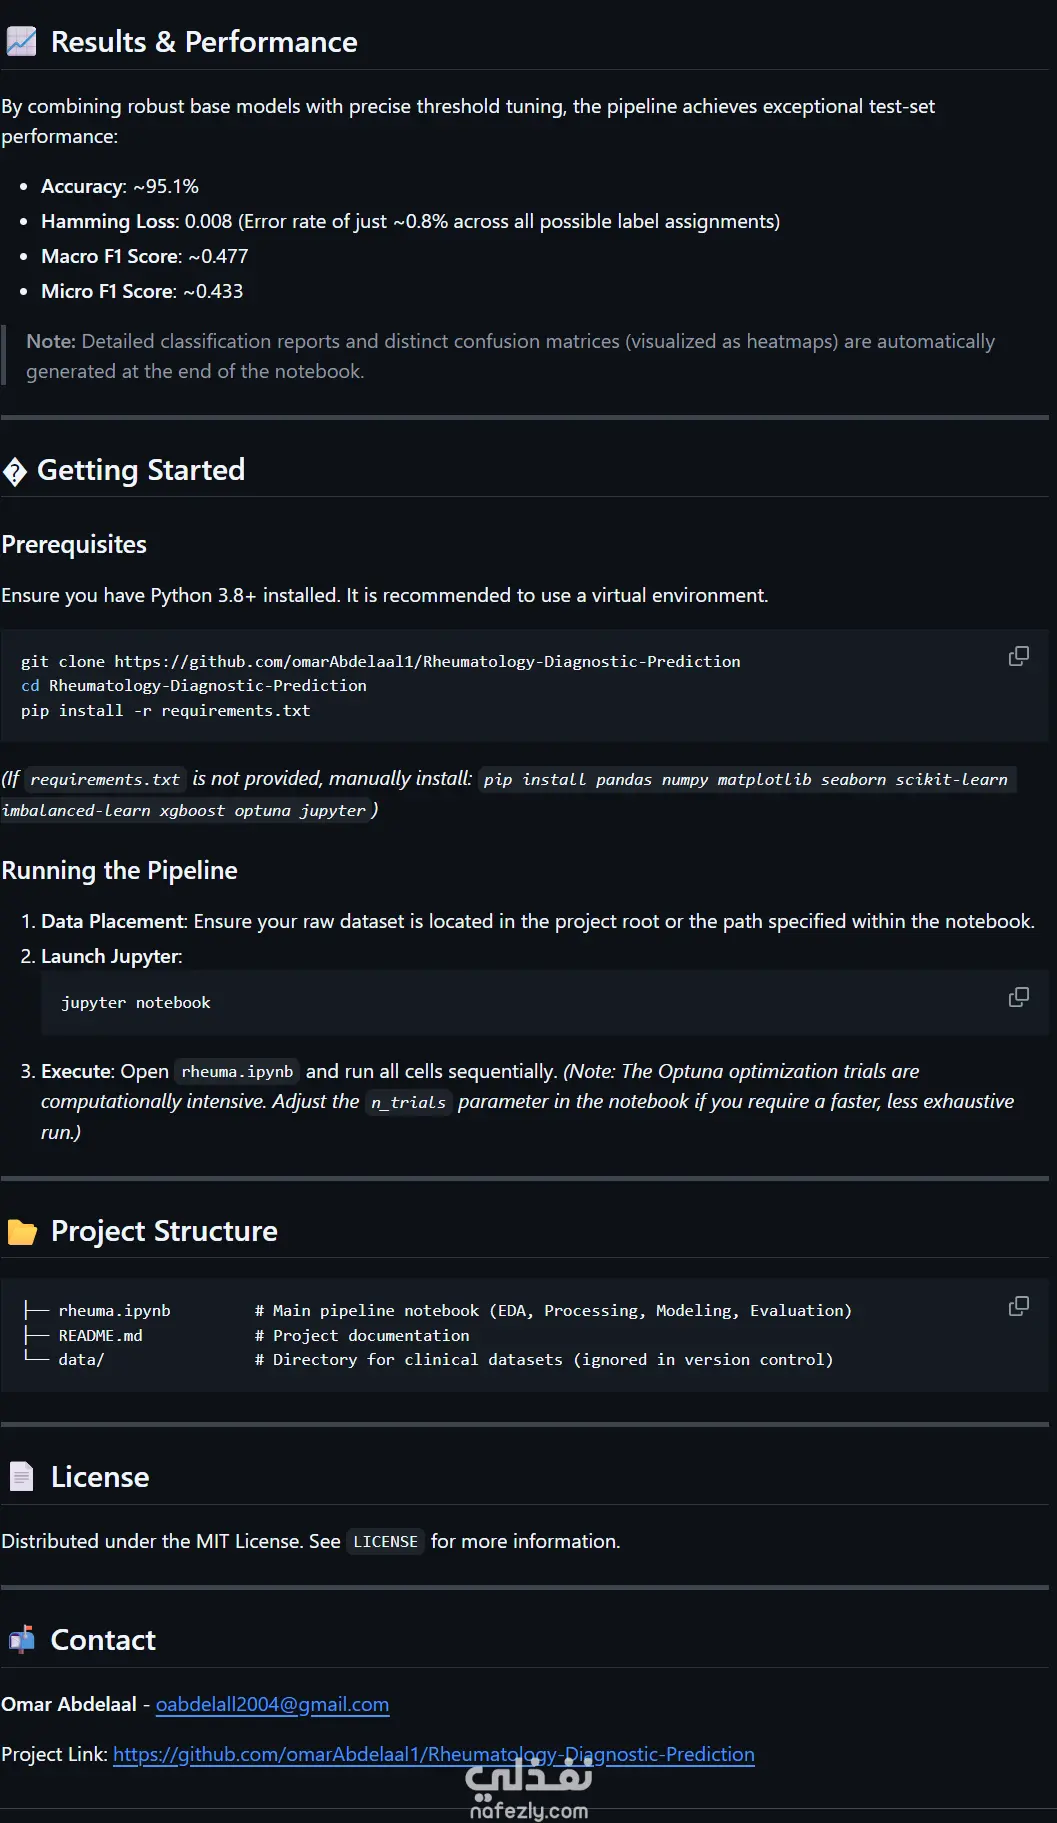Click the document icon beside License heading

(x=21, y=1477)
